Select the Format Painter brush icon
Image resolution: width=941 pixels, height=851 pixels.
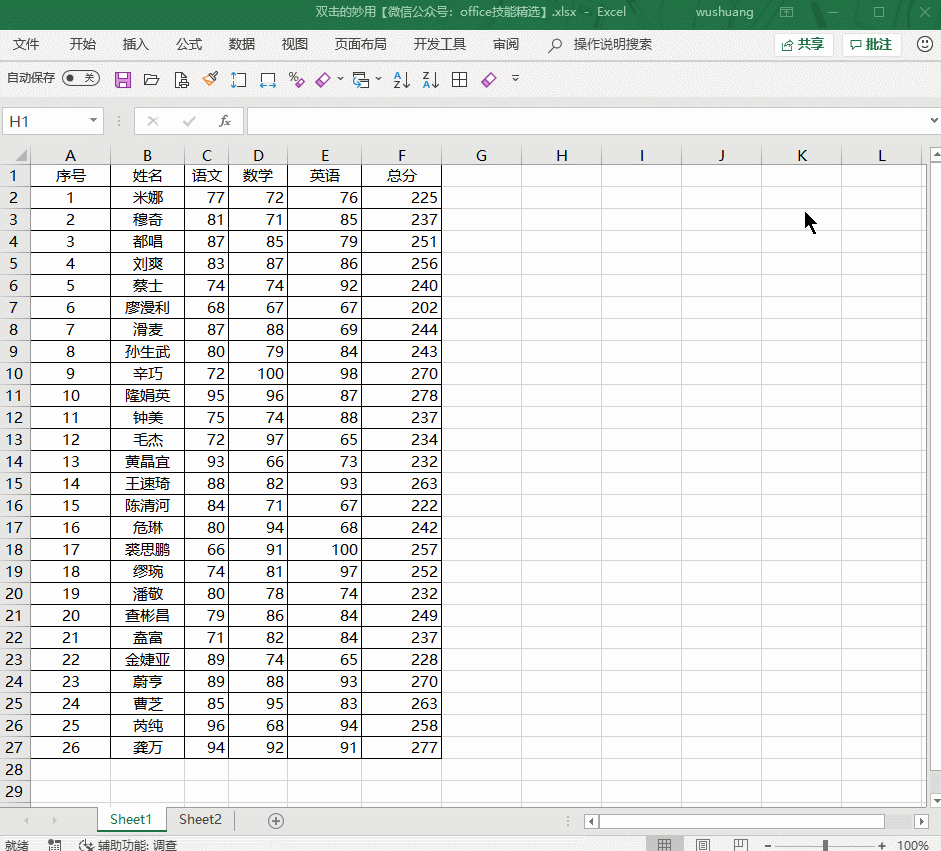[210, 80]
